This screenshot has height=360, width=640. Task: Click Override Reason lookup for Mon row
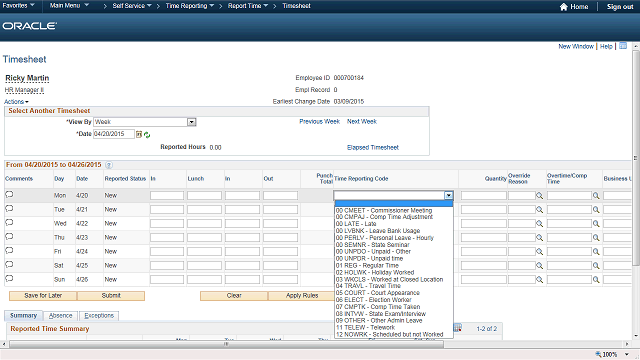click(540, 196)
